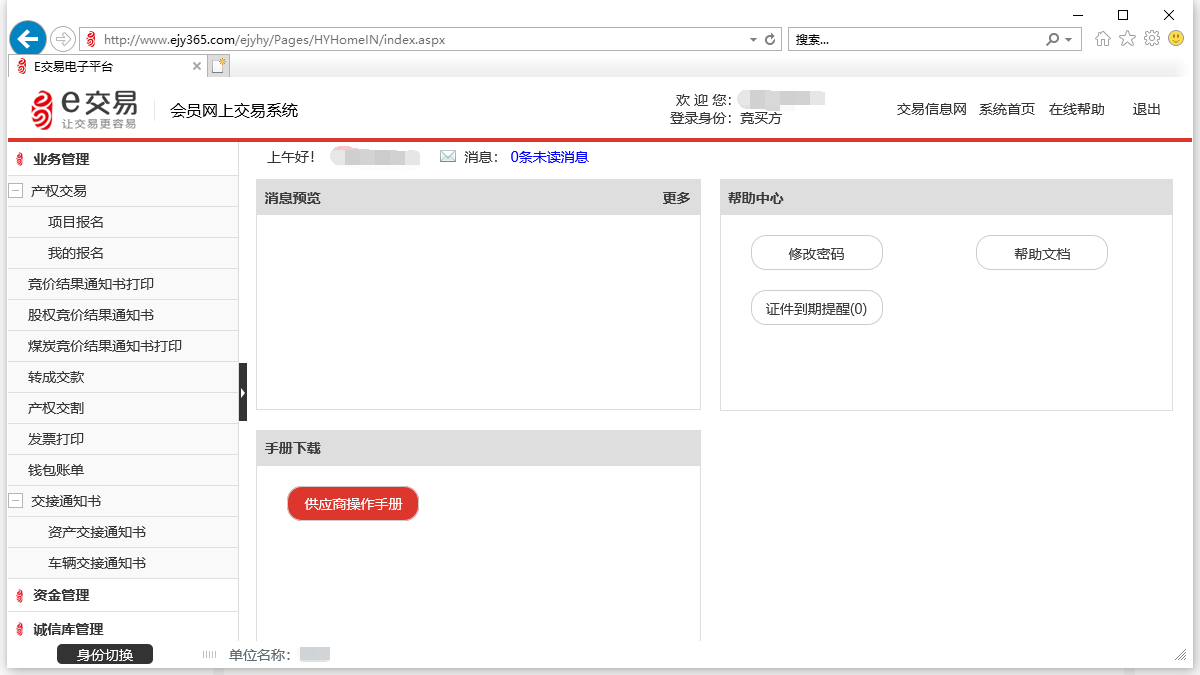
Task: Open 煤炭竞价结果通知书打印
Action: tap(105, 346)
